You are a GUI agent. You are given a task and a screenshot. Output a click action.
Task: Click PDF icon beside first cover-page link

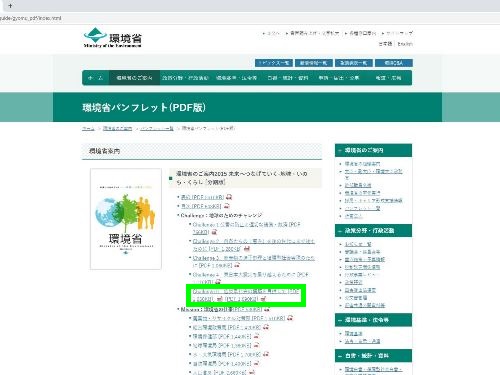(229, 197)
